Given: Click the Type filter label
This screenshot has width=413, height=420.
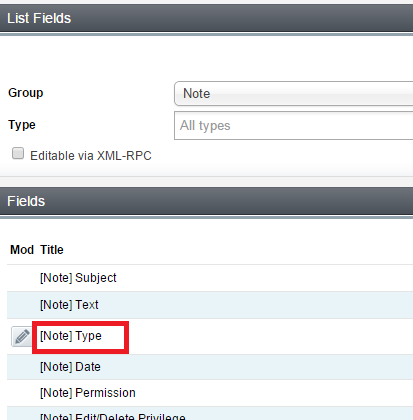Looking at the screenshot, I should pyautogui.click(x=22, y=125).
